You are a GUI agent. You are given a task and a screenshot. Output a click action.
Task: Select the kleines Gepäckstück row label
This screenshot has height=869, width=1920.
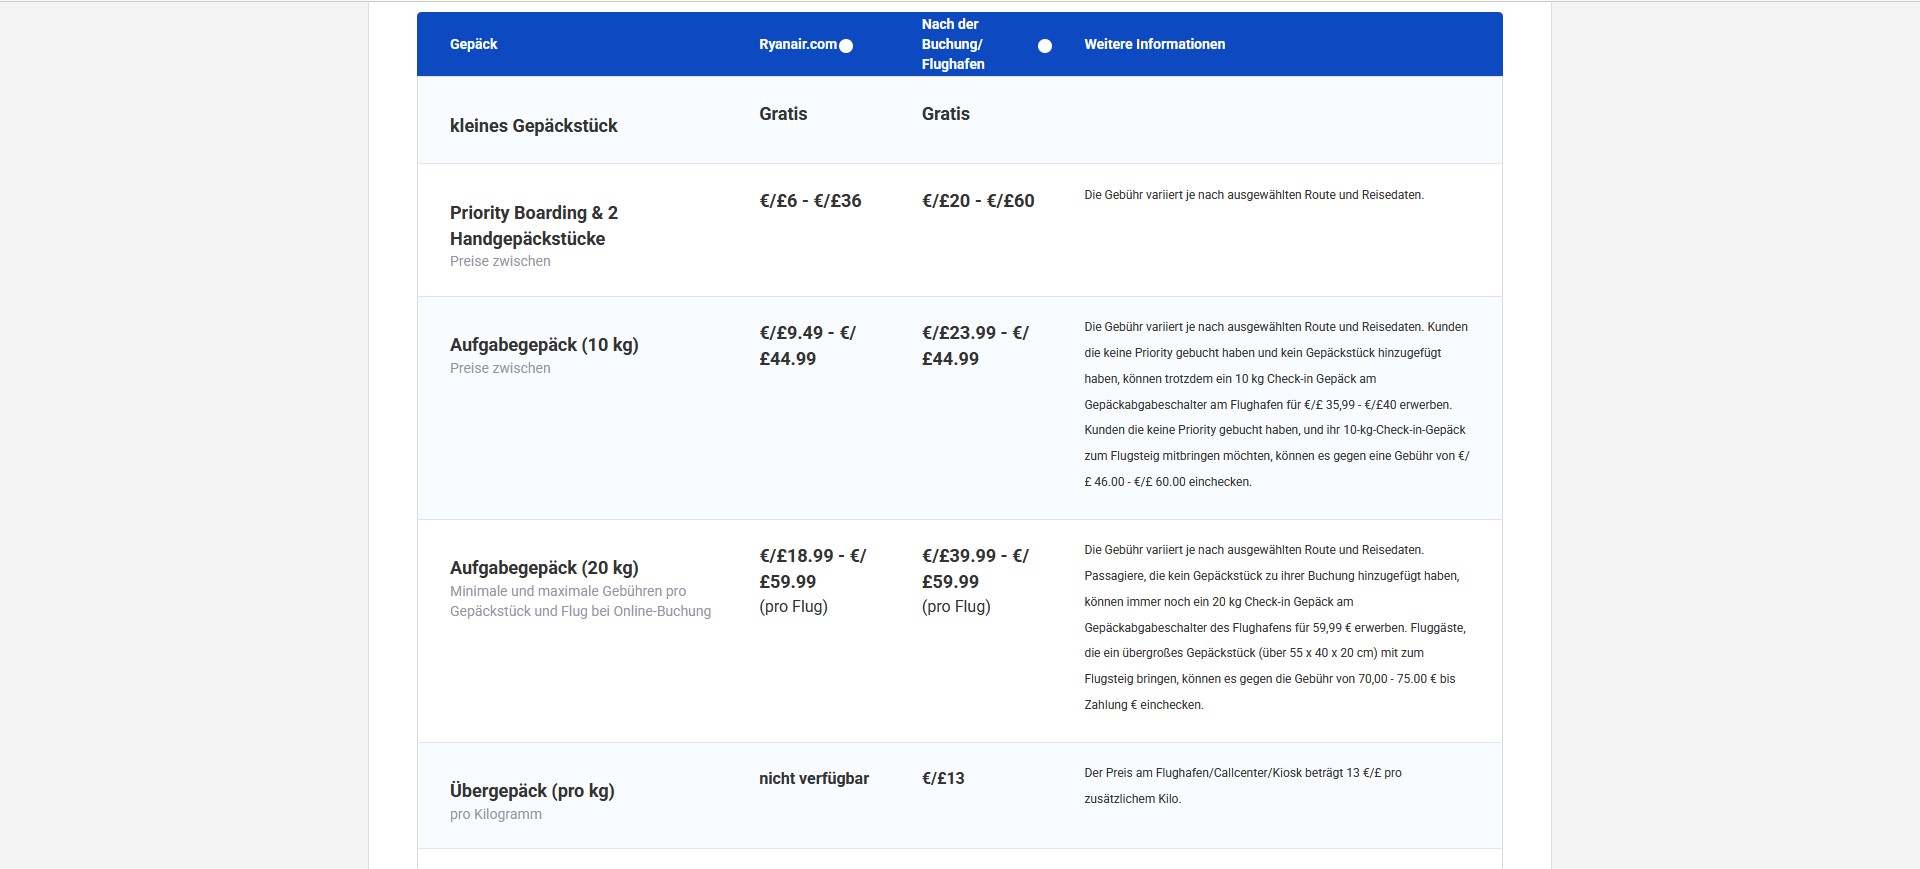533,126
